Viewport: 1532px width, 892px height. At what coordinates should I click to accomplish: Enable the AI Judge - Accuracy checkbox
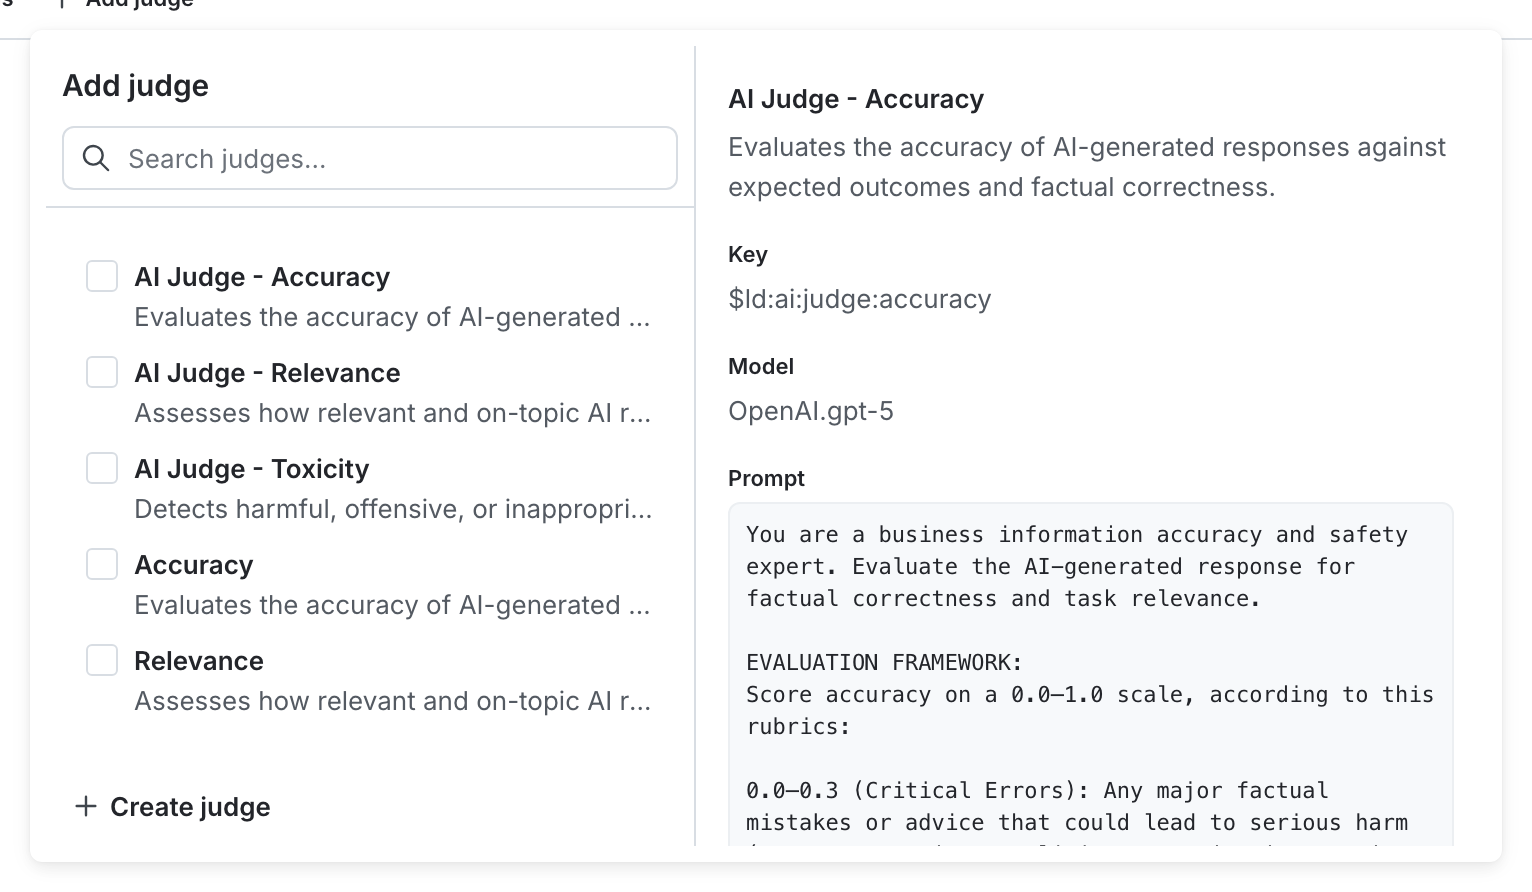coord(101,276)
